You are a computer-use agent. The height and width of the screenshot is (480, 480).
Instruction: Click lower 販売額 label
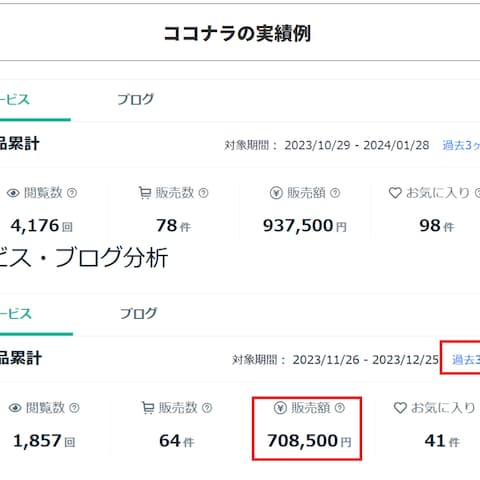point(310,408)
